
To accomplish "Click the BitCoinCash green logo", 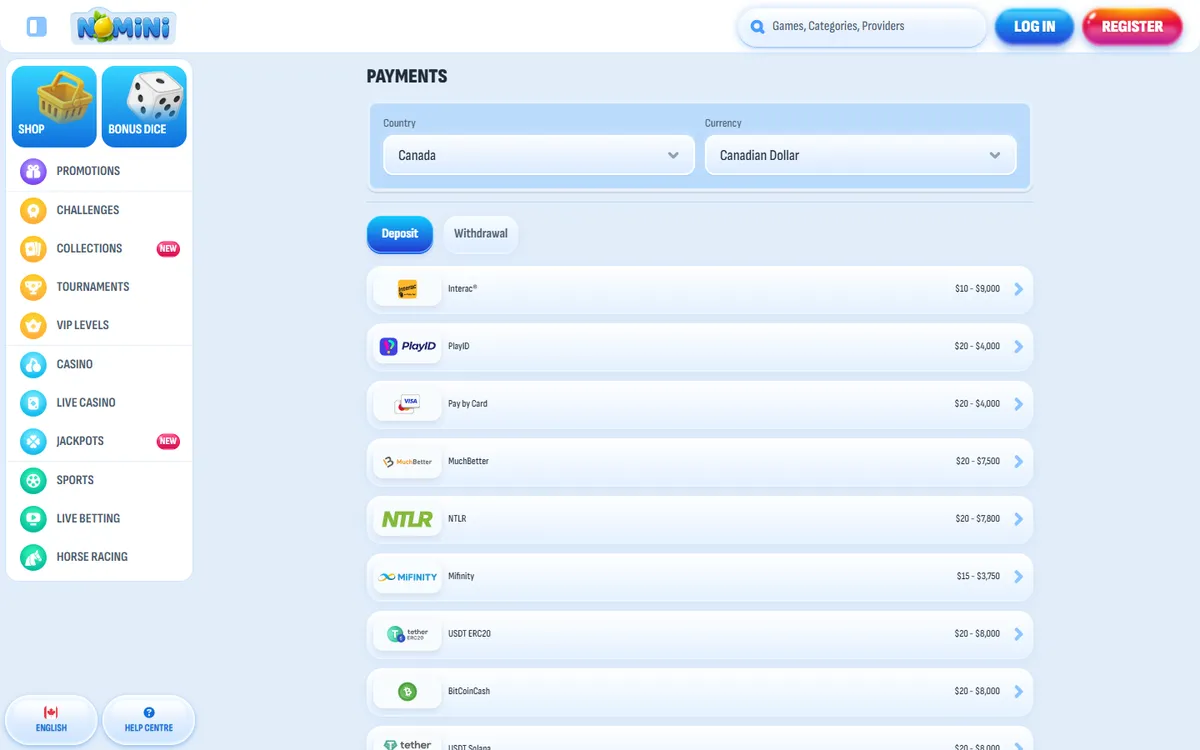I will click(407, 691).
